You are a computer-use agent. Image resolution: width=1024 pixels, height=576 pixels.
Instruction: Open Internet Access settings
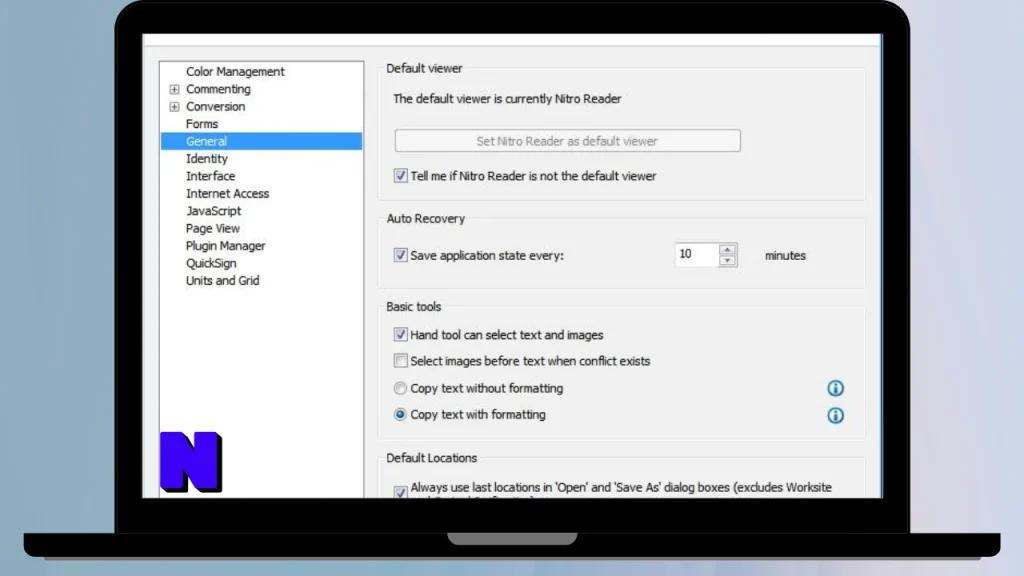click(x=227, y=193)
